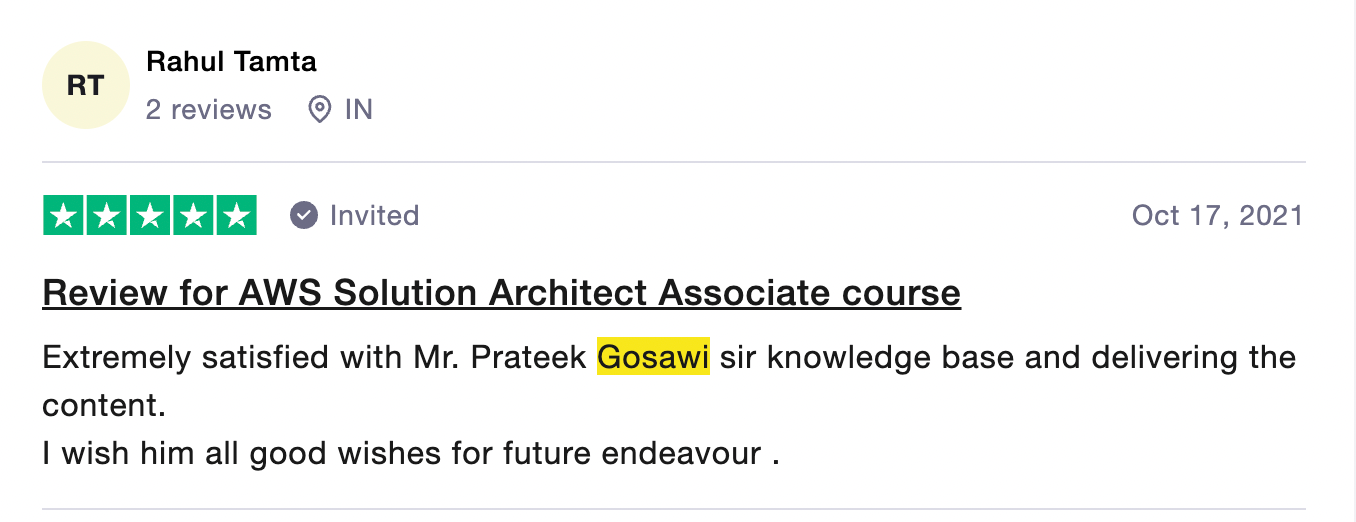Click the third green rating star
The height and width of the screenshot is (522, 1356).
(150, 216)
